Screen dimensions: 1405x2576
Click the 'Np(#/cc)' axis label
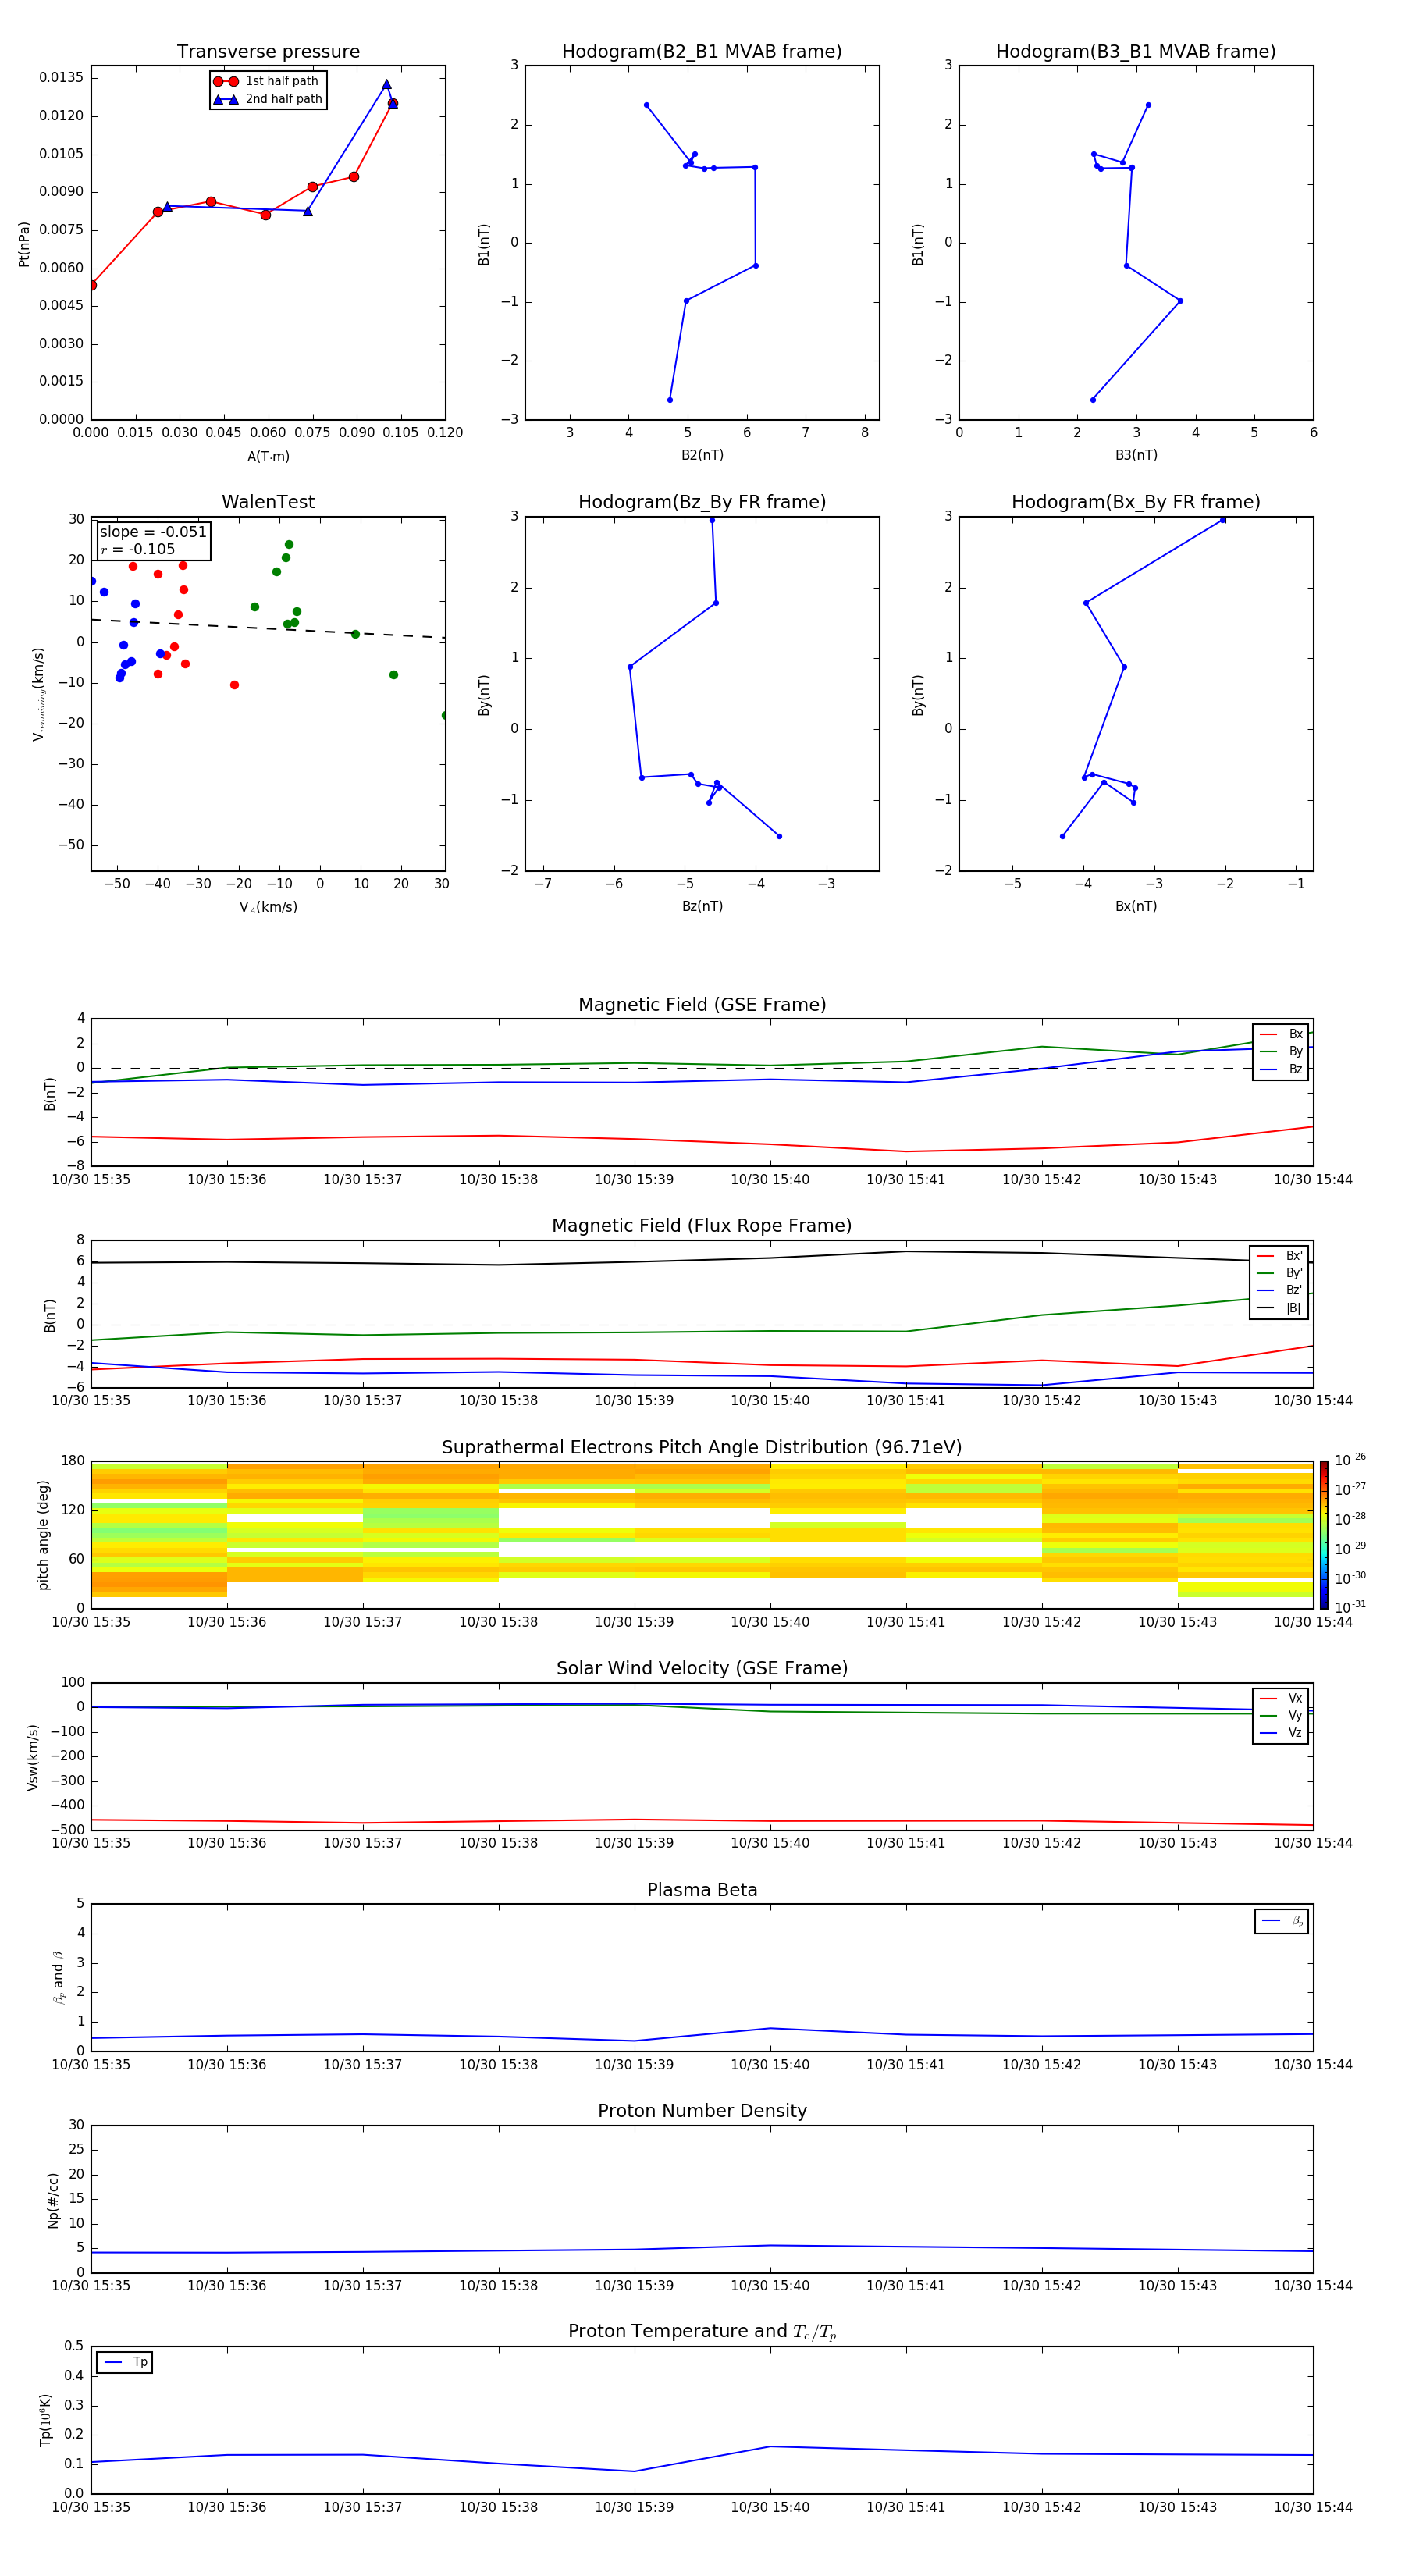coord(53,2200)
